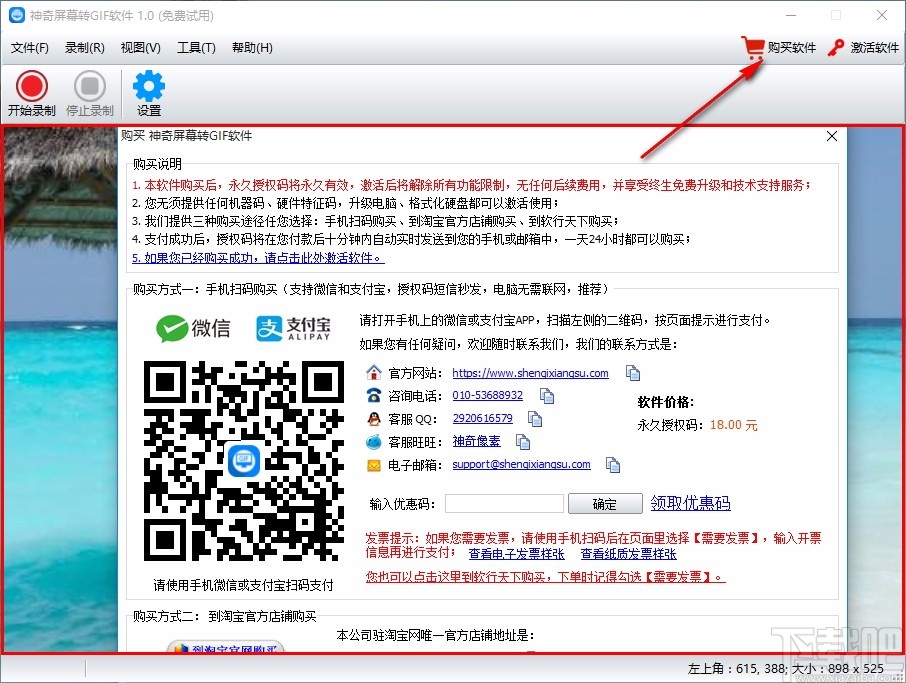Click the red link to buy at 软行天下

click(545, 577)
